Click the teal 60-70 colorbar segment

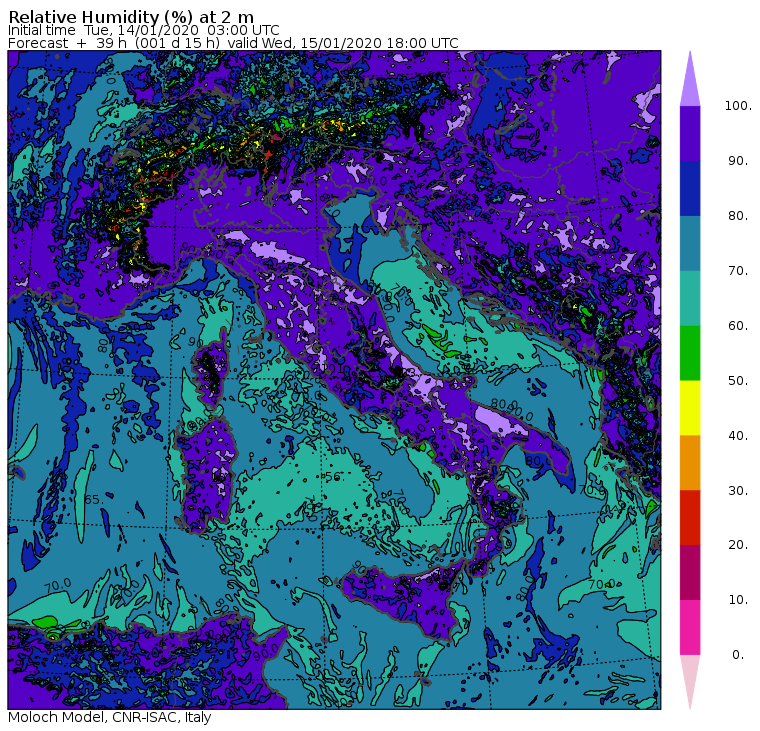690,298
